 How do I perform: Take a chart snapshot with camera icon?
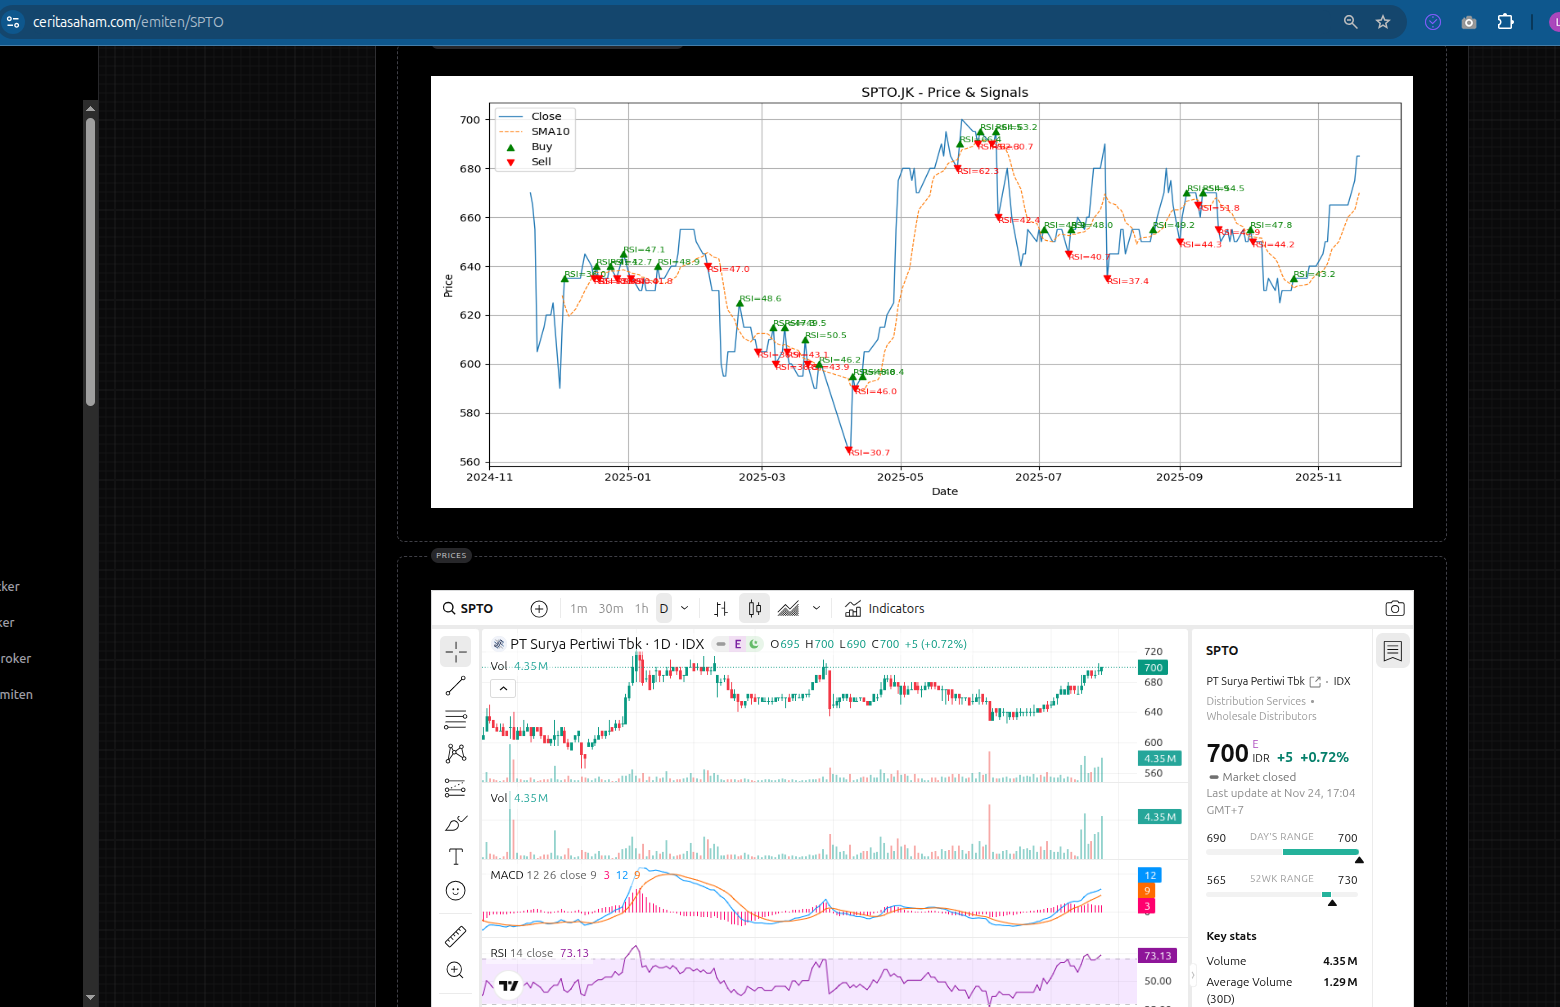pos(1395,608)
